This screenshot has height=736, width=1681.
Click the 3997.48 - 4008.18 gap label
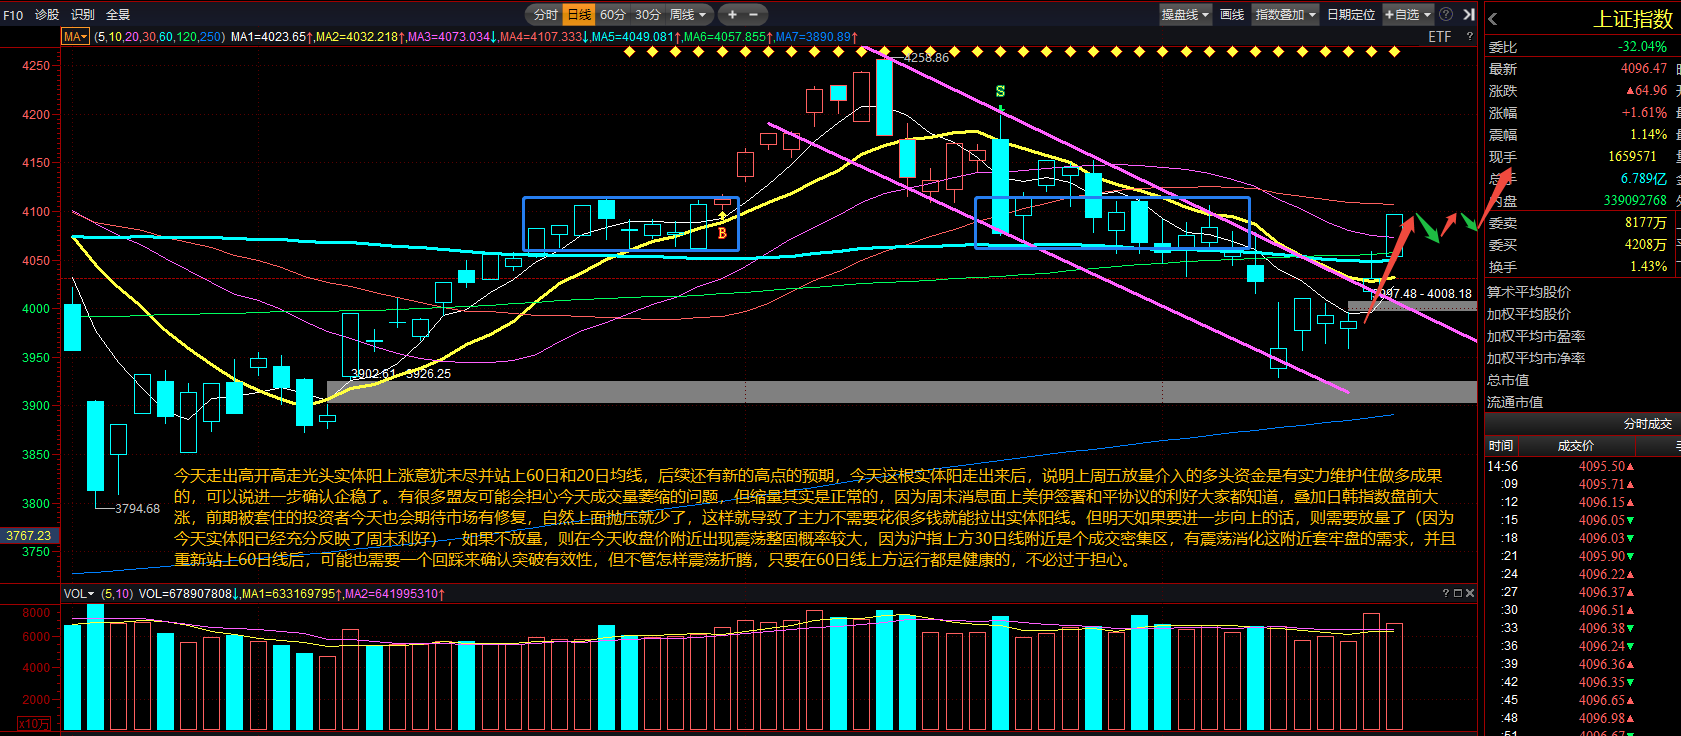coord(1422,294)
